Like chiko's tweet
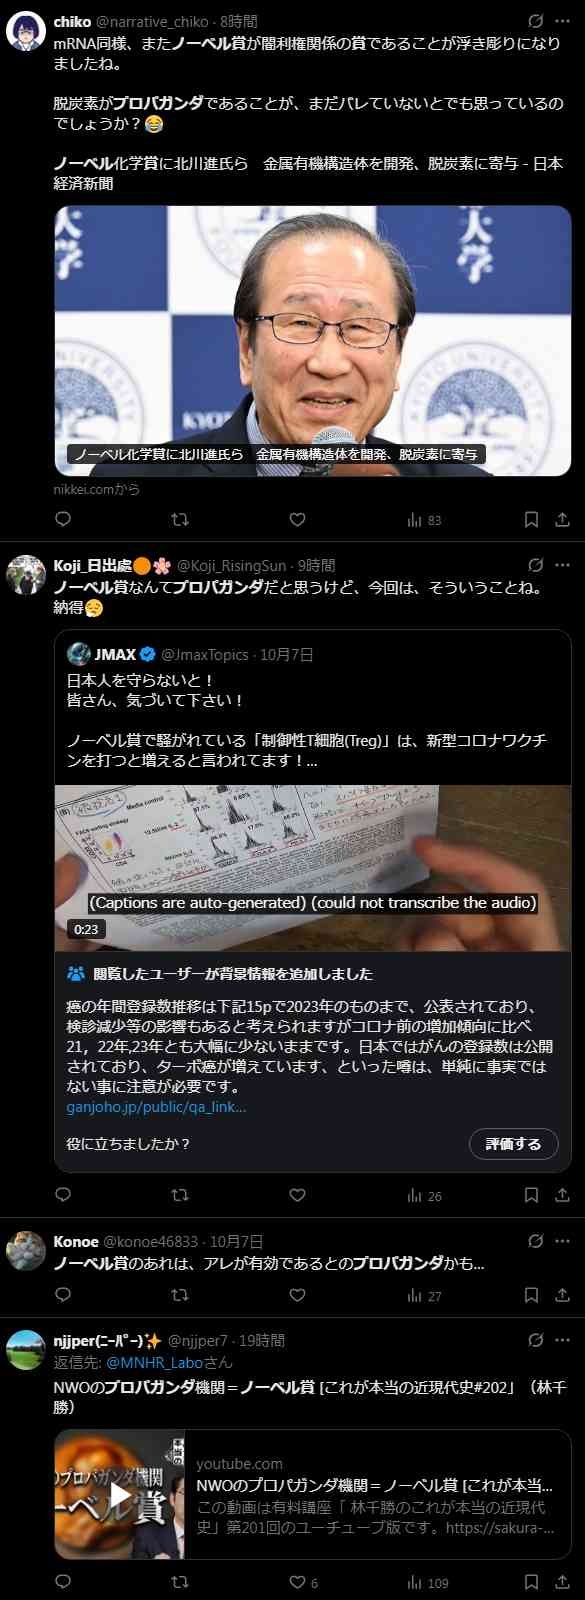 point(297,519)
